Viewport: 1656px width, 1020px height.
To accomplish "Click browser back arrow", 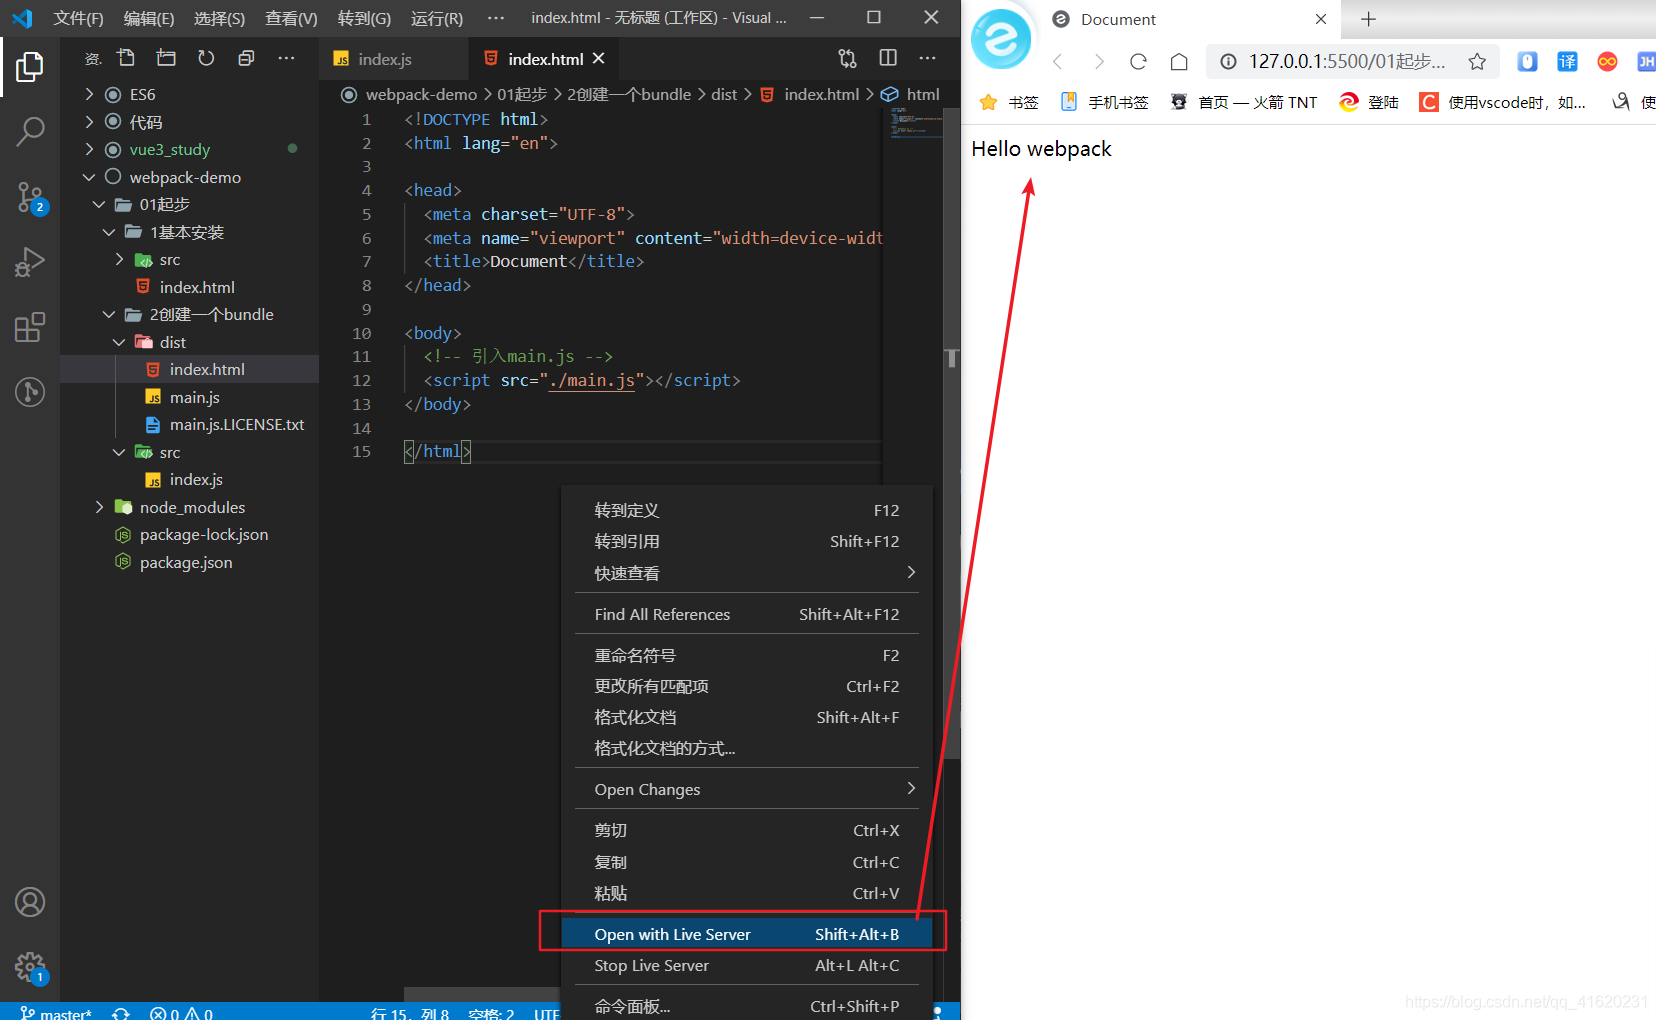I will [x=1057, y=62].
